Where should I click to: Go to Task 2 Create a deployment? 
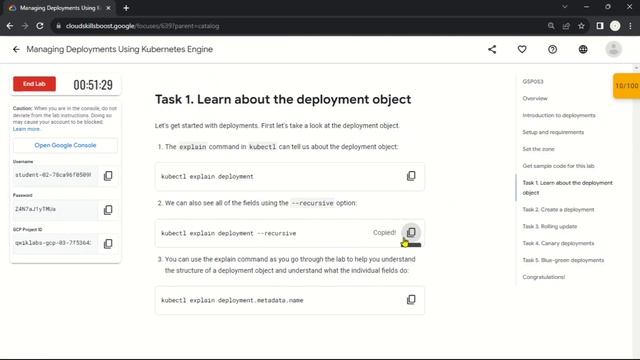[x=558, y=209]
